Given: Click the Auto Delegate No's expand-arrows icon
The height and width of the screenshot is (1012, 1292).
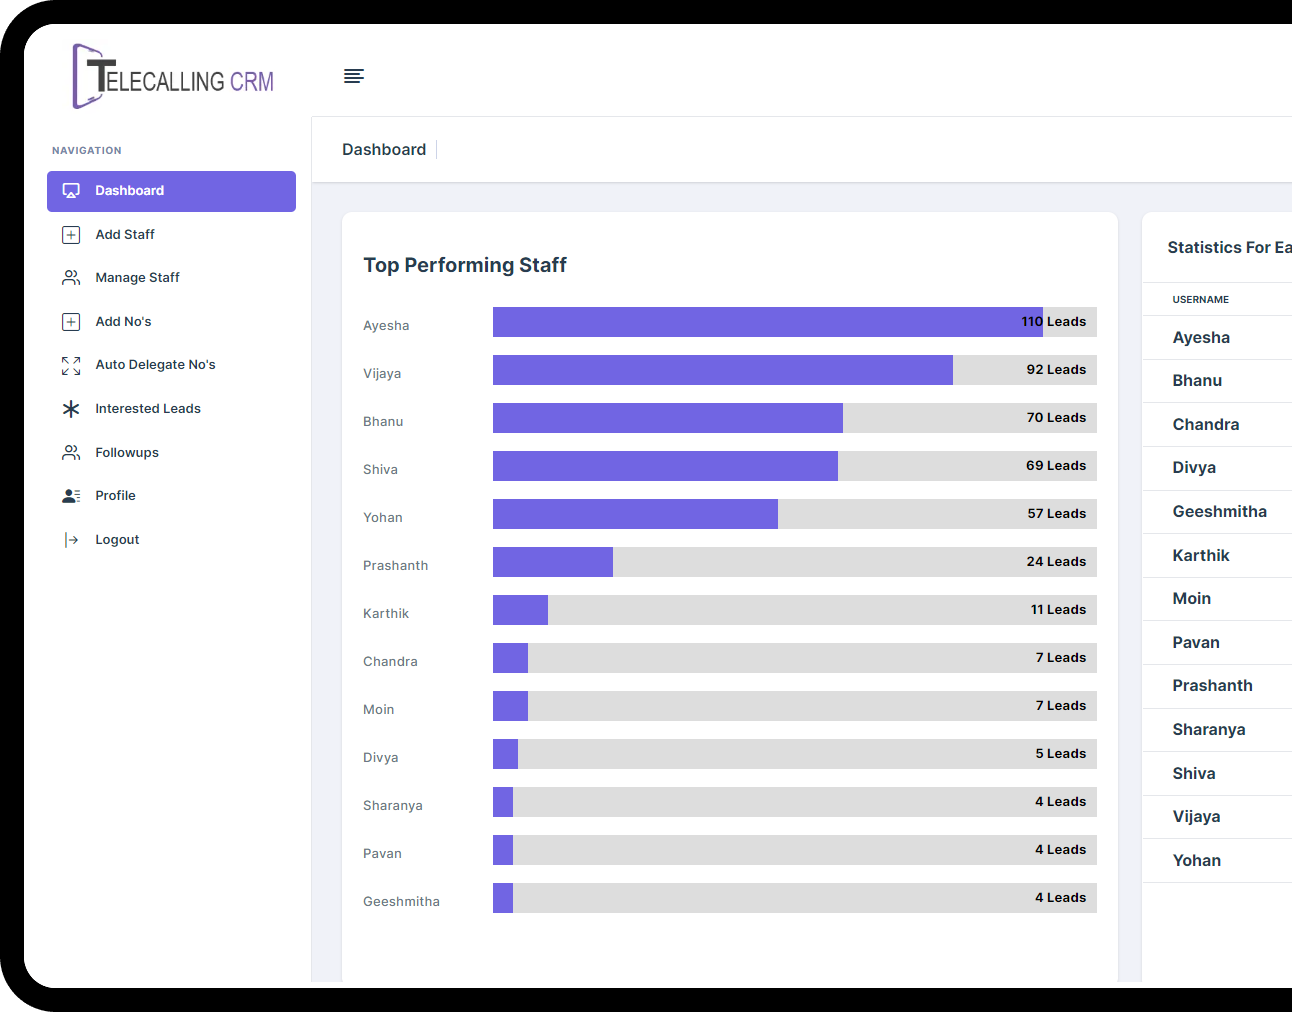Looking at the screenshot, I should 71,366.
